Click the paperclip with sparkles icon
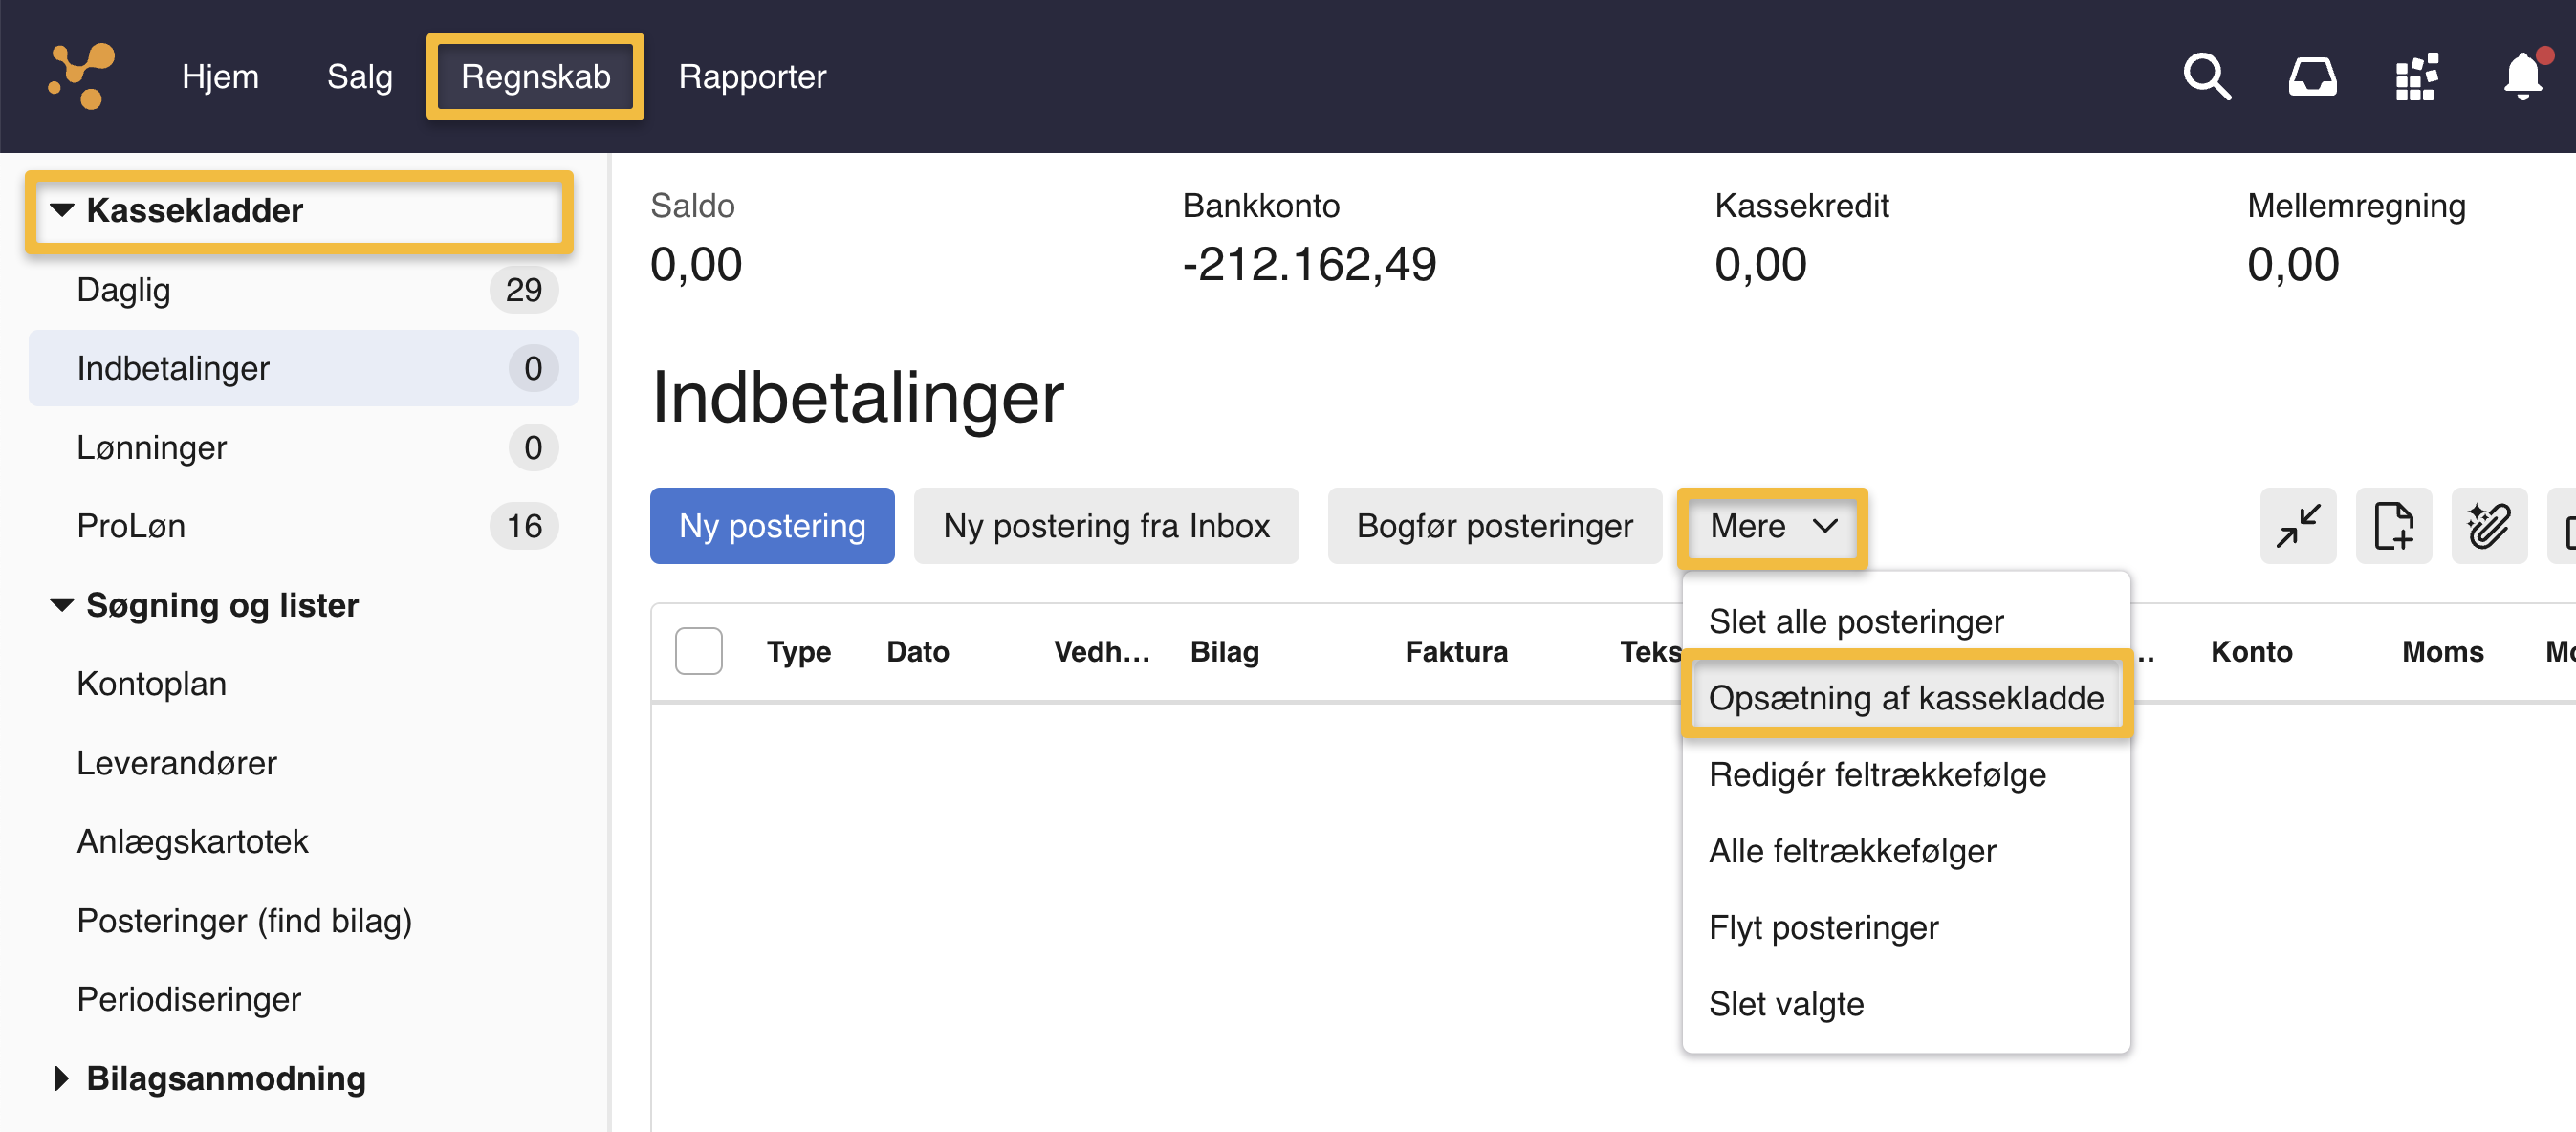2576x1132 pixels. coord(2488,526)
